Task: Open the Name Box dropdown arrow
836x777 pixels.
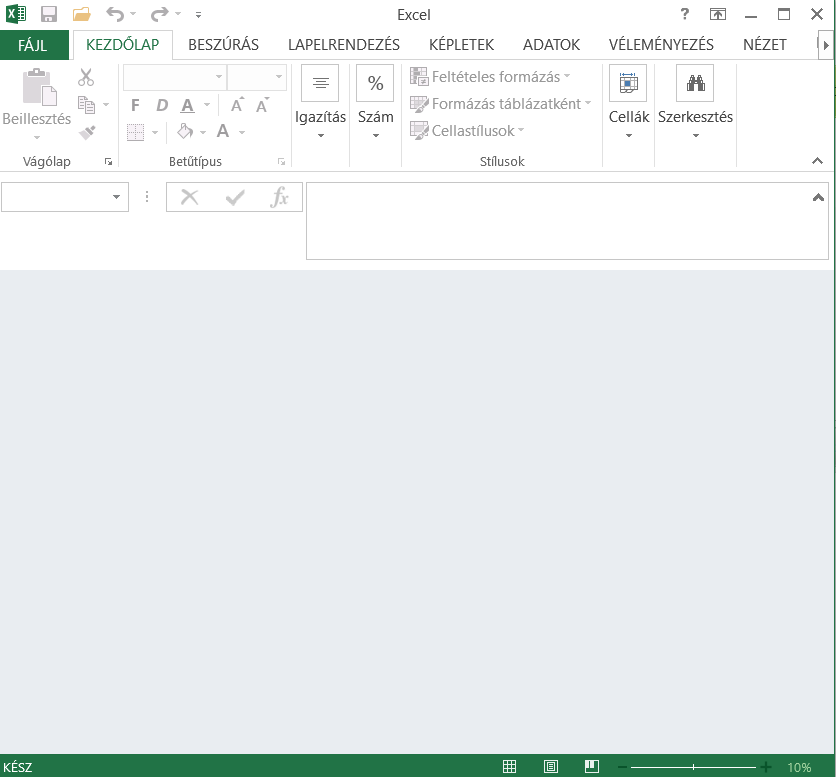Action: click(116, 197)
